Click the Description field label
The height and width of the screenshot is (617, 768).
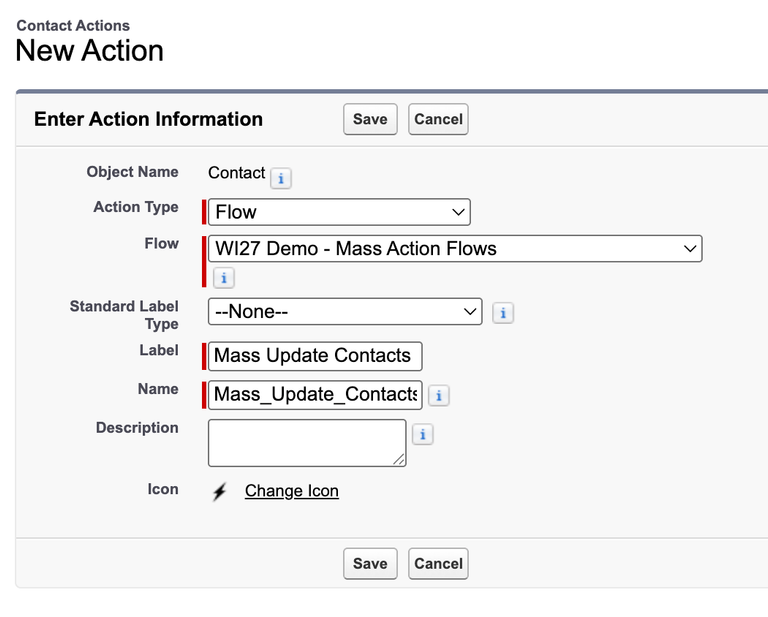[137, 427]
